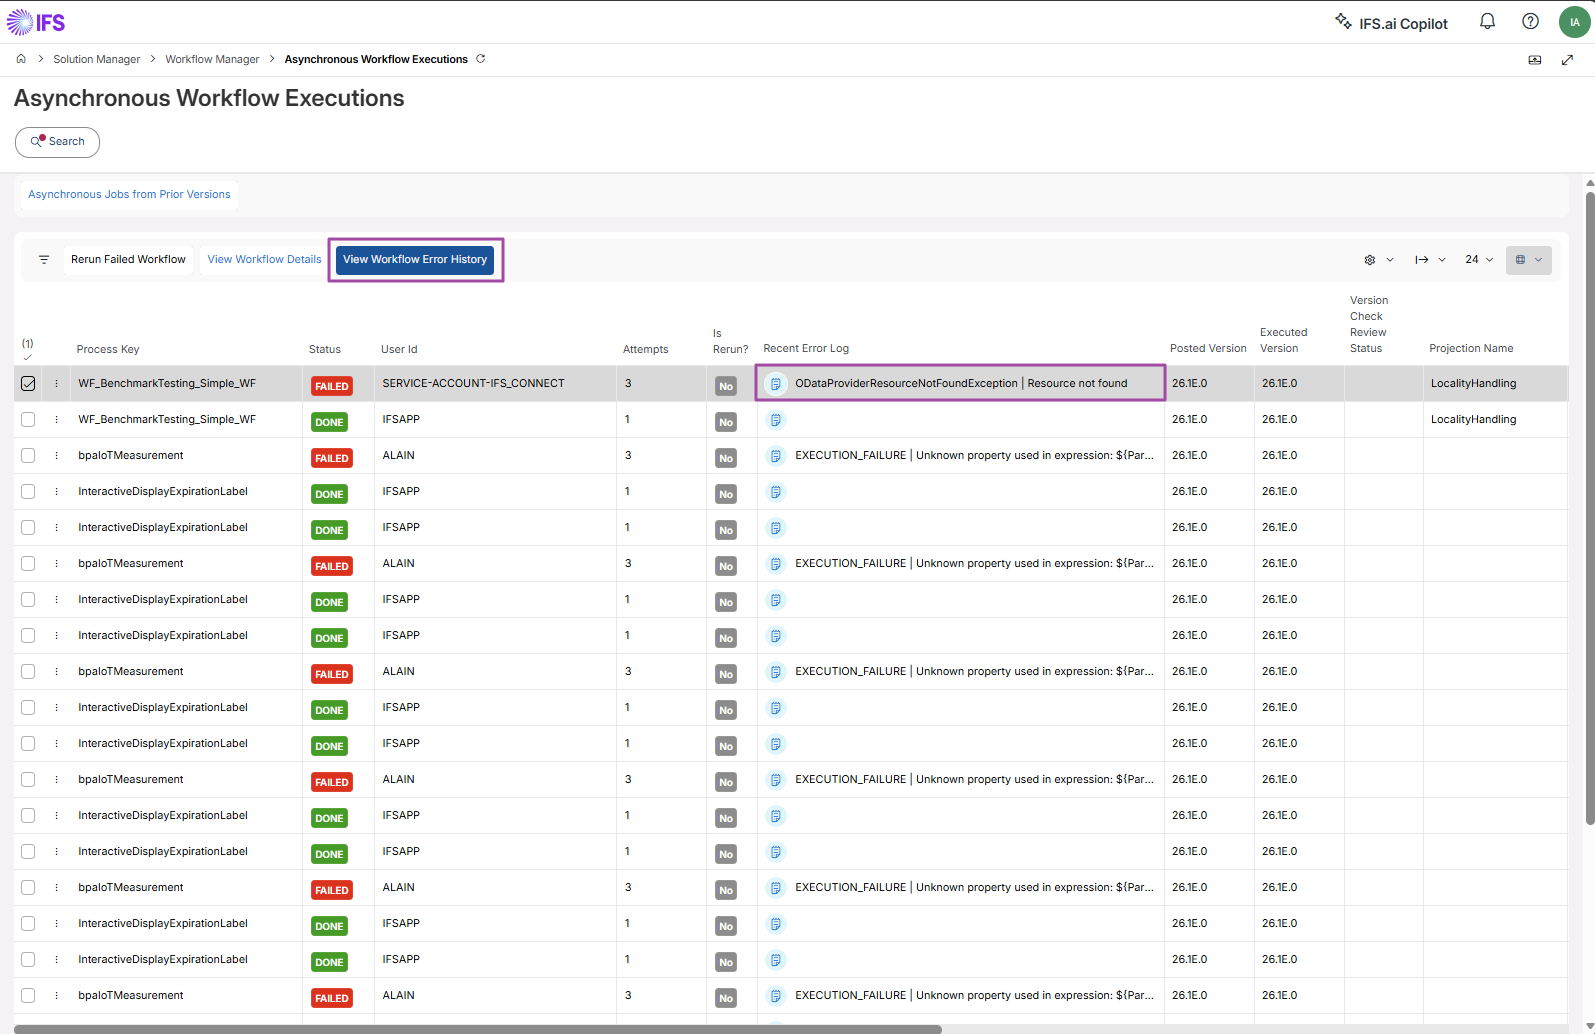Click View Workflow Details

(x=264, y=260)
